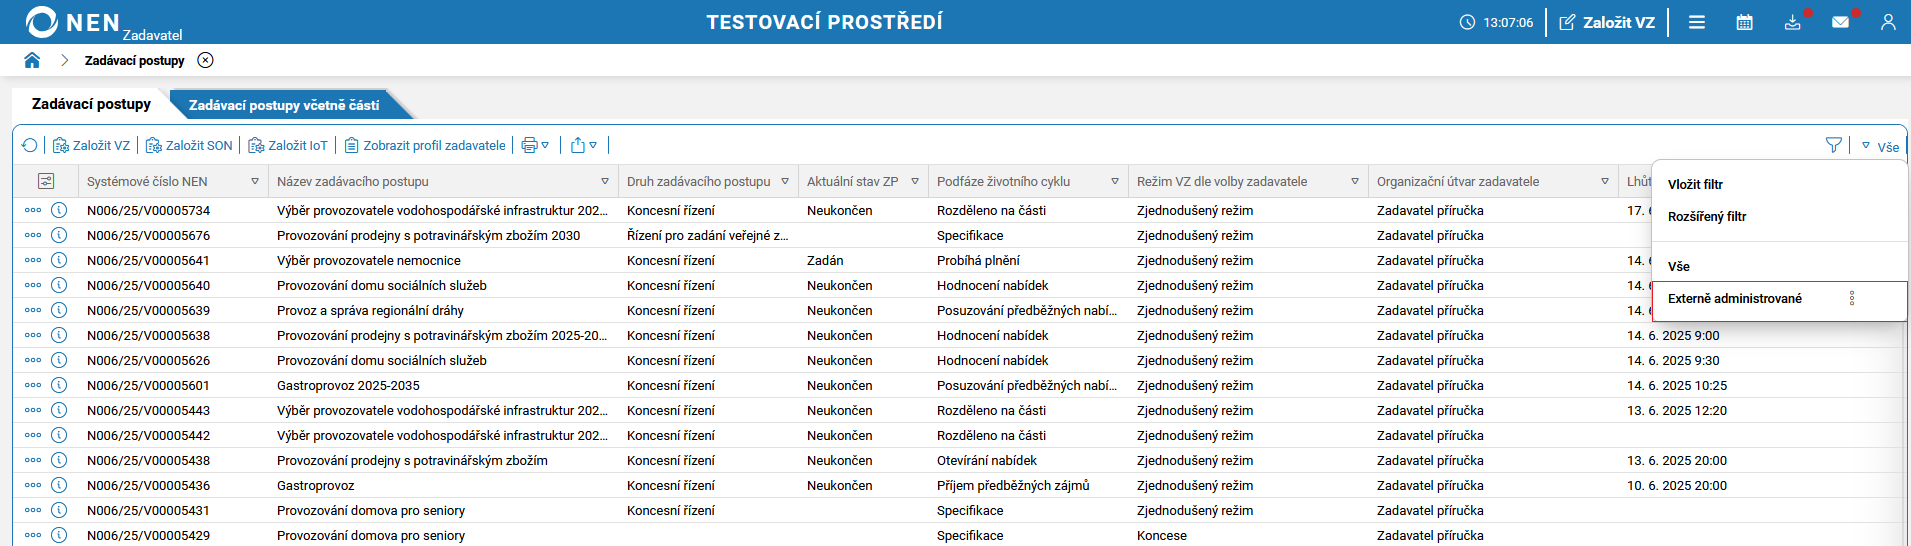Click the Systémové číslo NEN column header

(147, 181)
